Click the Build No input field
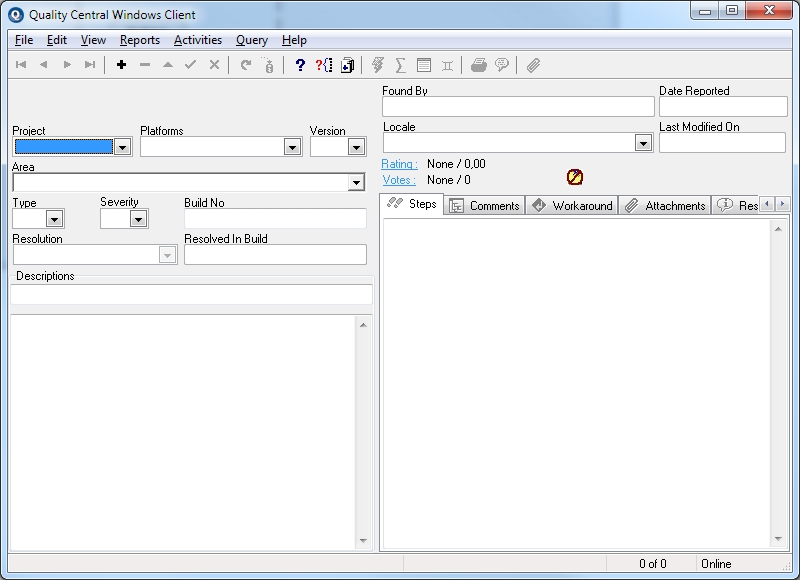This screenshot has height=580, width=800. point(276,219)
